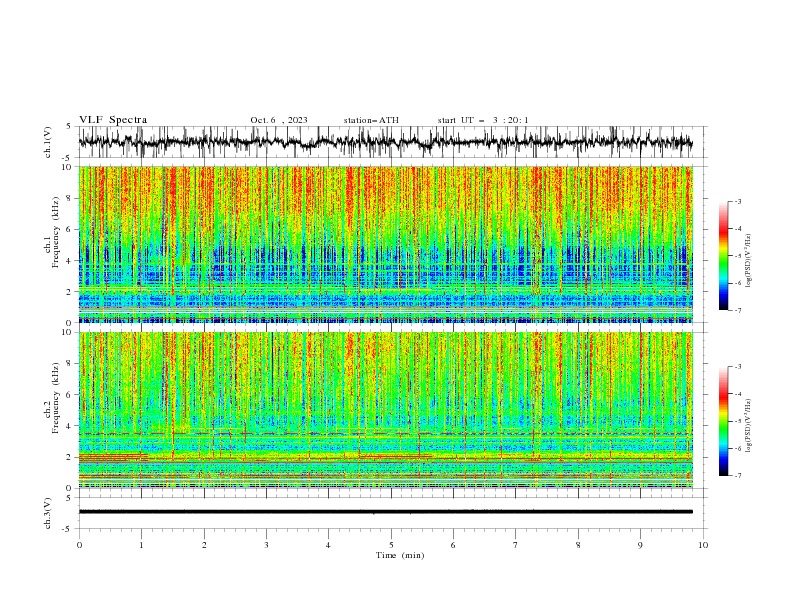Click the "Time (min)" axis label
Image resolution: width=792 pixels, height=612 pixels.
400,555
